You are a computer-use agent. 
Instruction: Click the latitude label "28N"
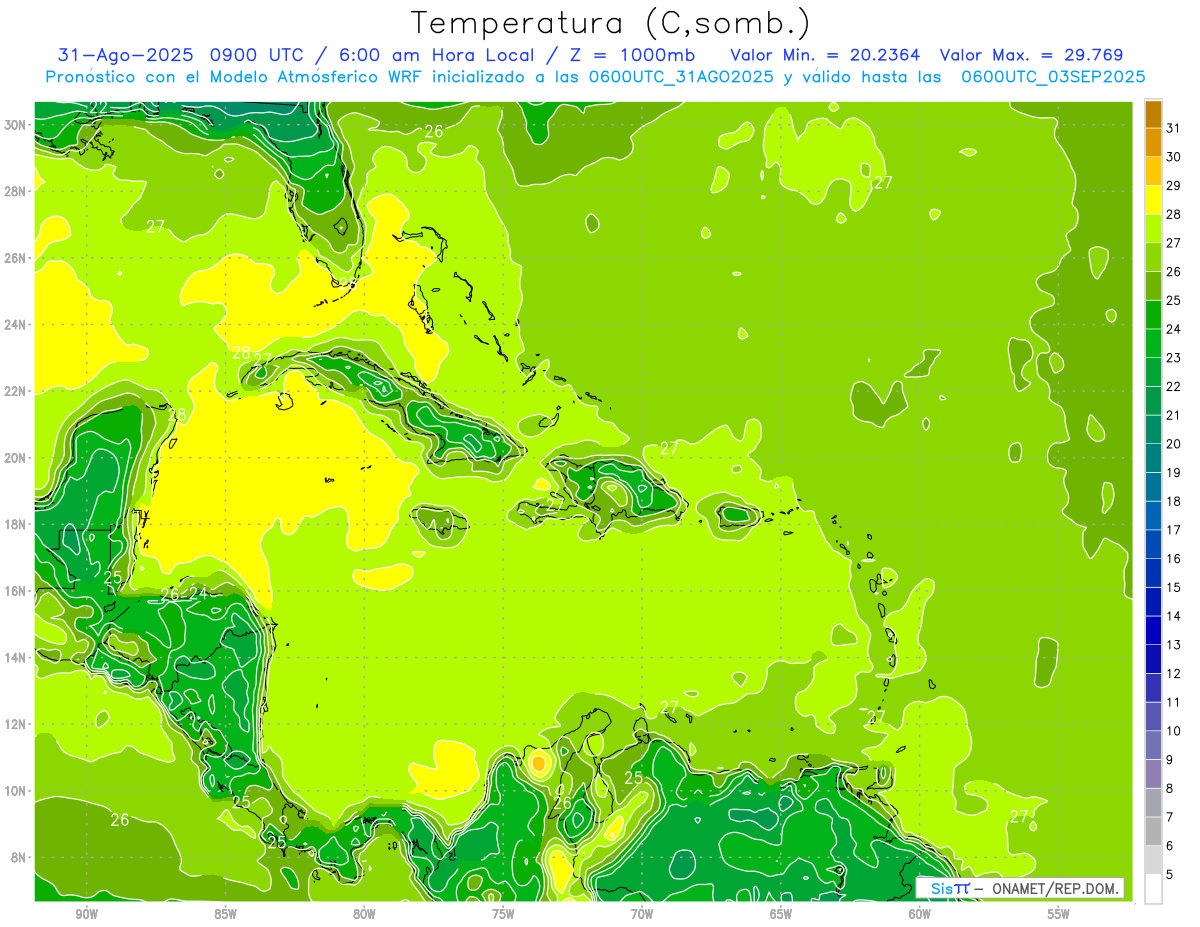(x=14, y=191)
